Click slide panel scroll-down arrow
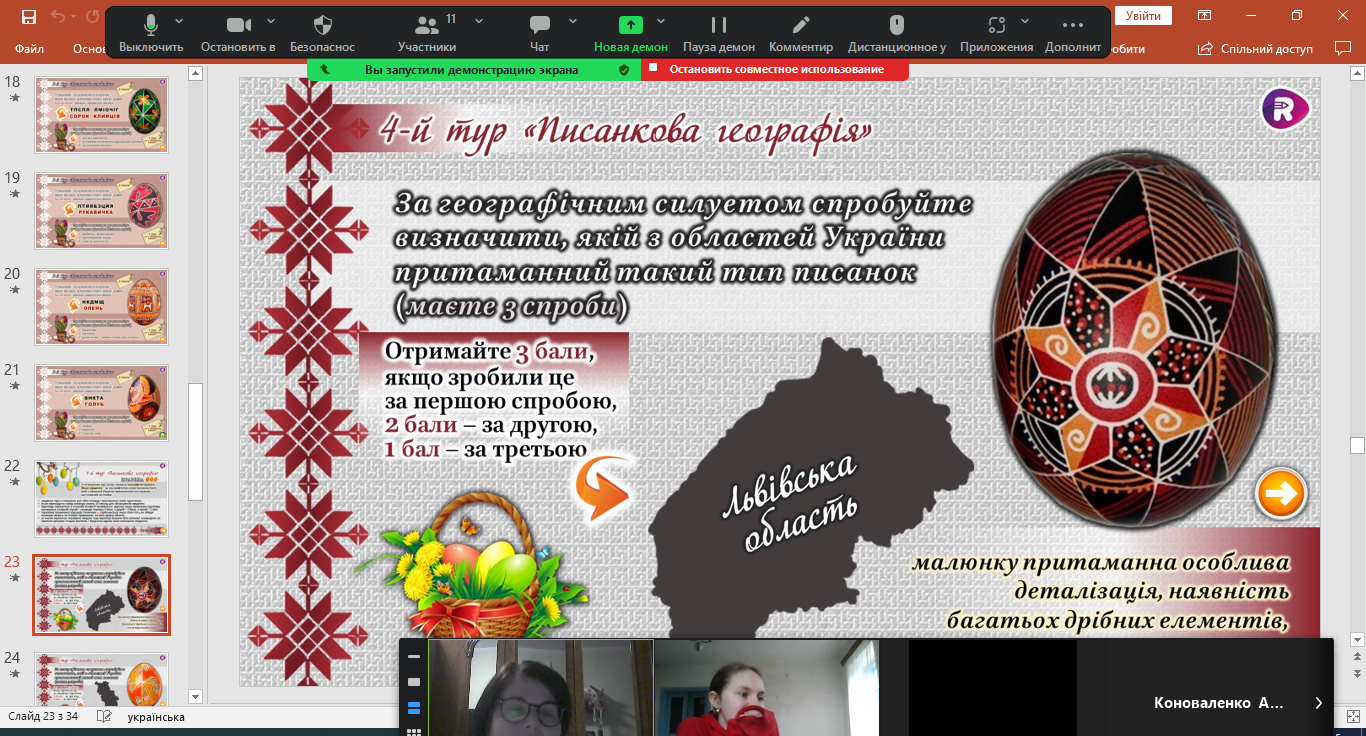 (196, 696)
